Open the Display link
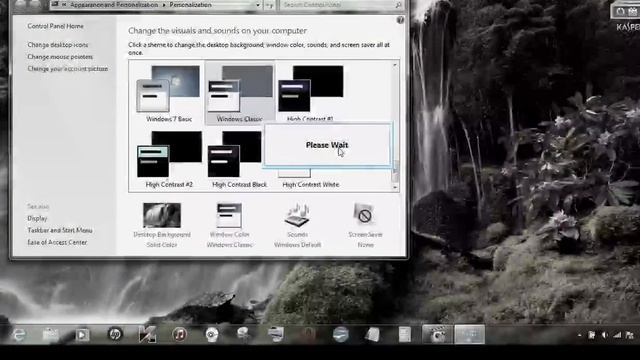Image resolution: width=640 pixels, height=360 pixels. coord(37,218)
